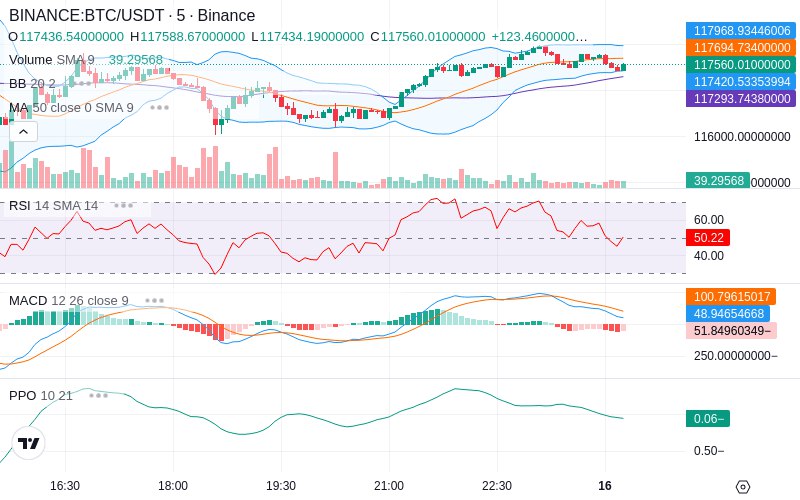Screen dimensions: 800x500
Task: Click the 60.00 level on RSI axis
Action: coord(709,220)
